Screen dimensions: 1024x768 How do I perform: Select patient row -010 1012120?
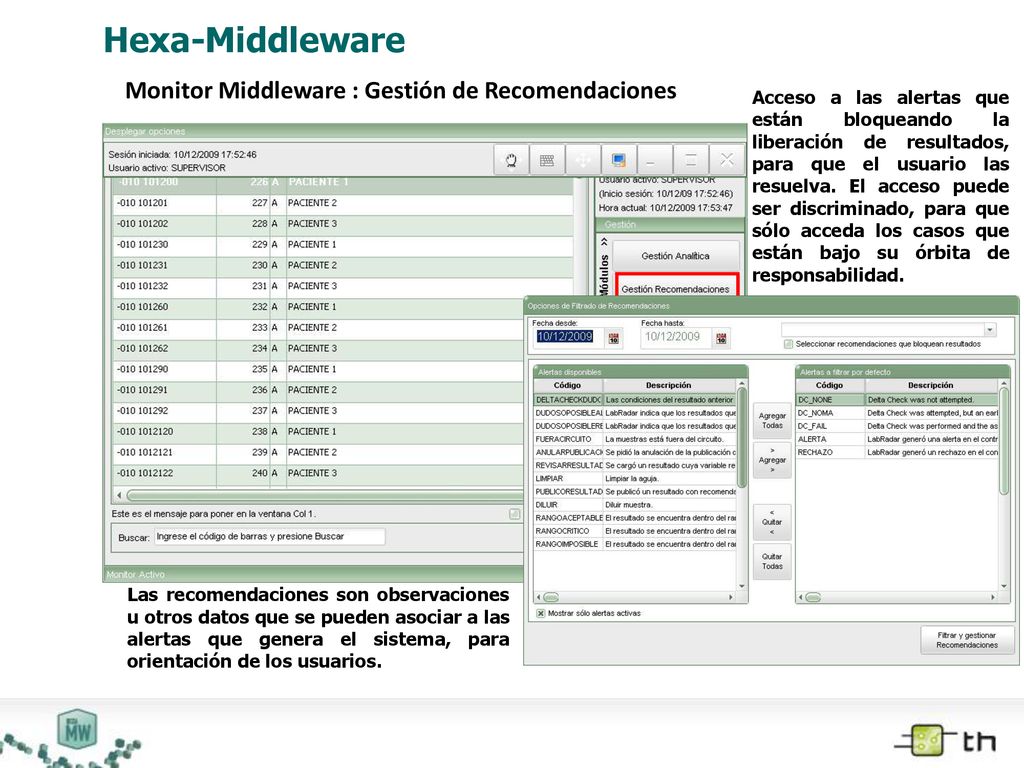(x=319, y=432)
